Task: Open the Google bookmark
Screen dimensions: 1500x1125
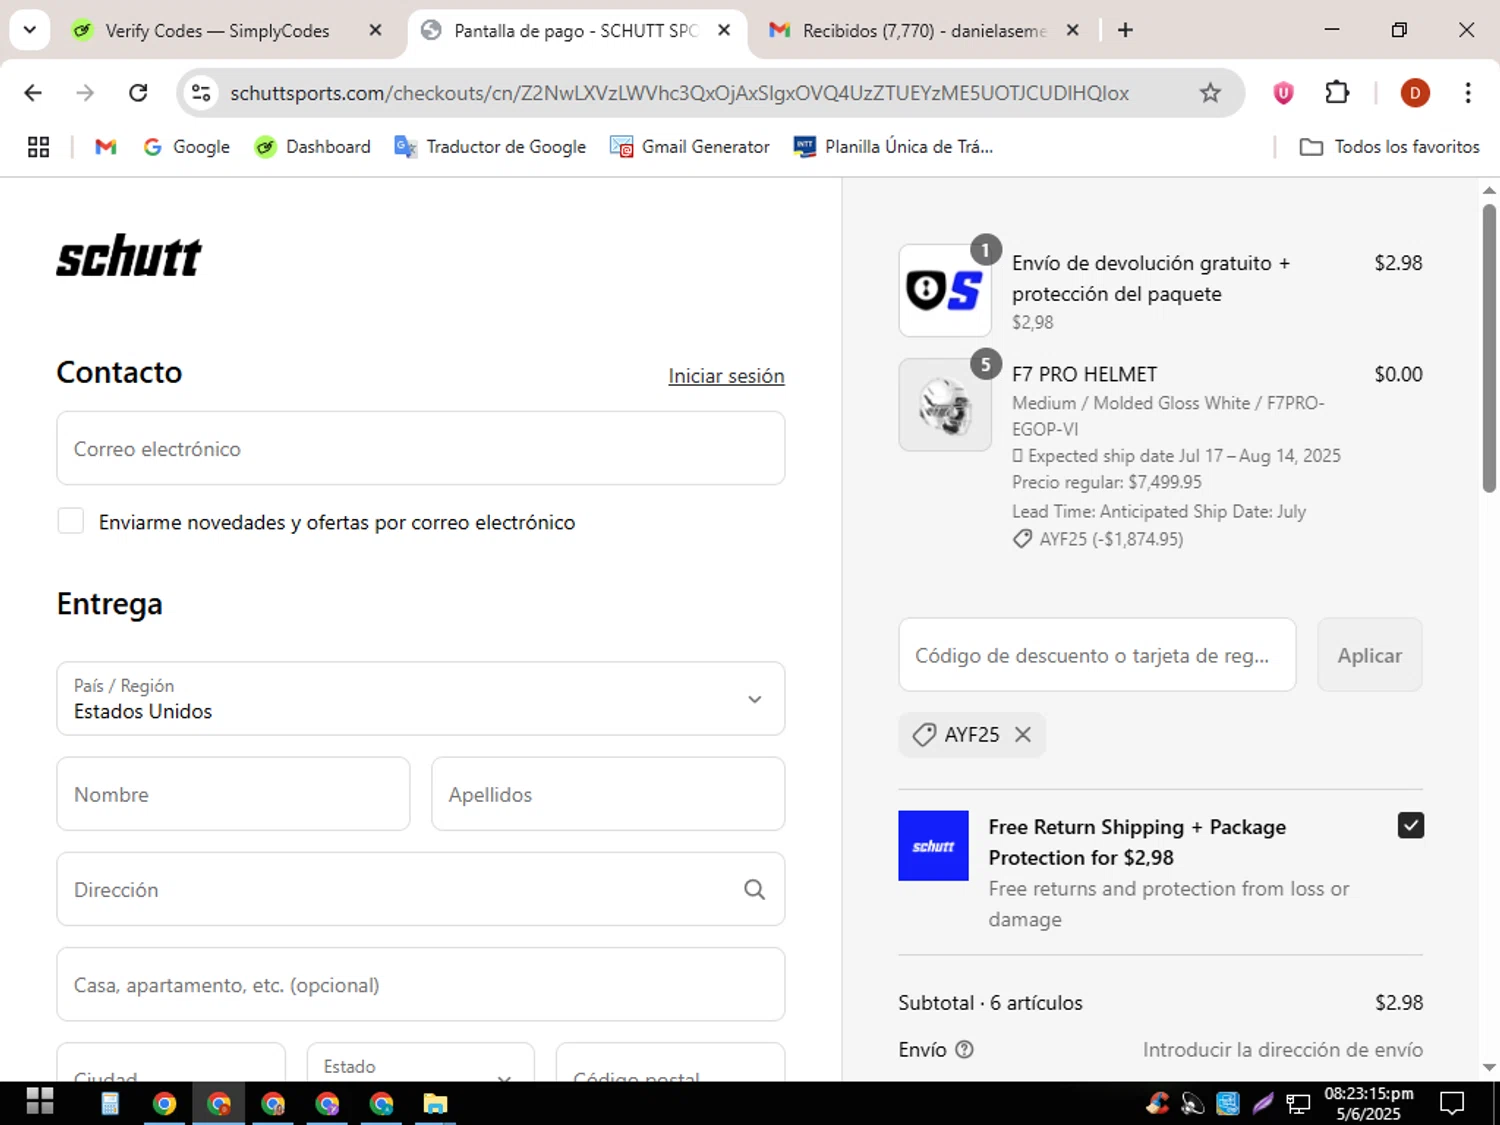Action: [186, 147]
